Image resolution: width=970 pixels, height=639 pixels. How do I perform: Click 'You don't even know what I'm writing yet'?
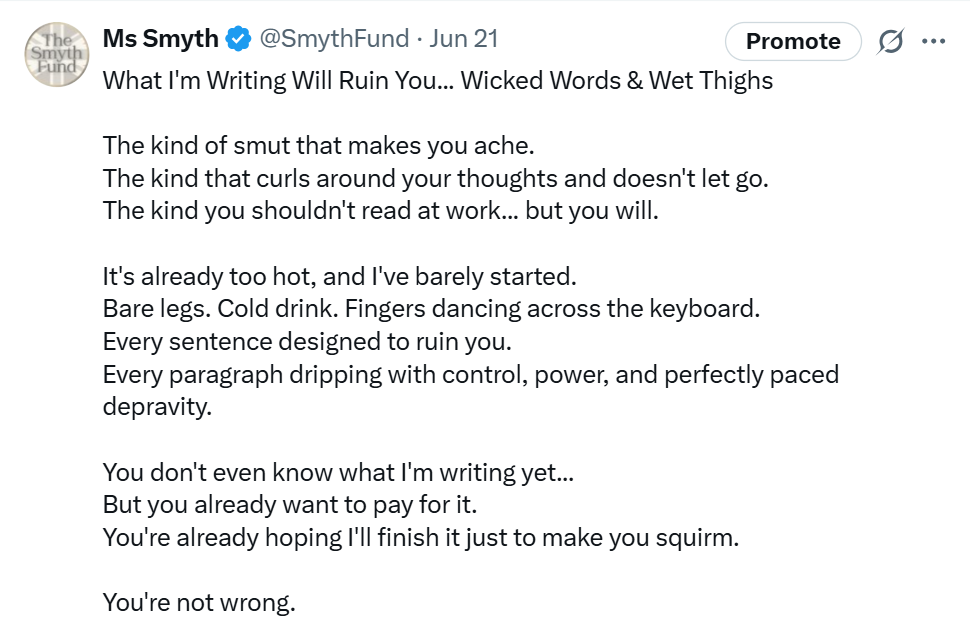click(x=338, y=473)
